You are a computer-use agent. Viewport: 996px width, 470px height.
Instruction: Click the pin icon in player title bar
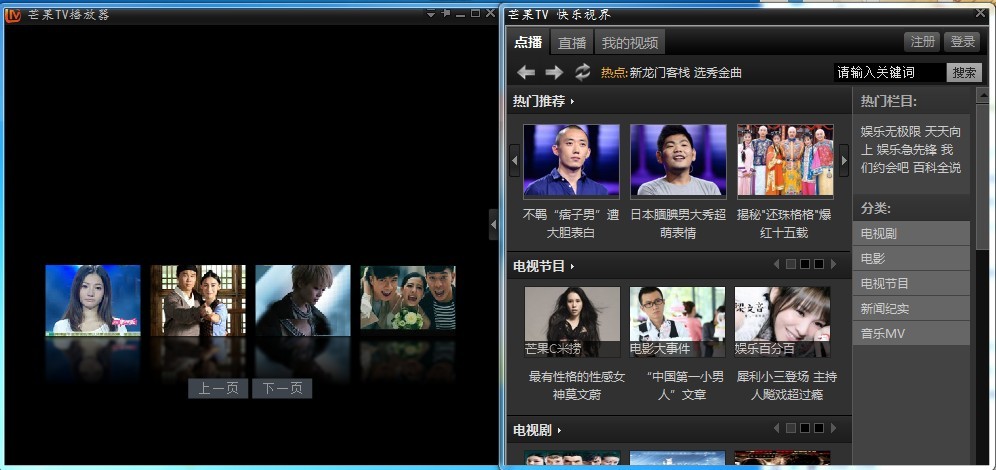point(445,14)
